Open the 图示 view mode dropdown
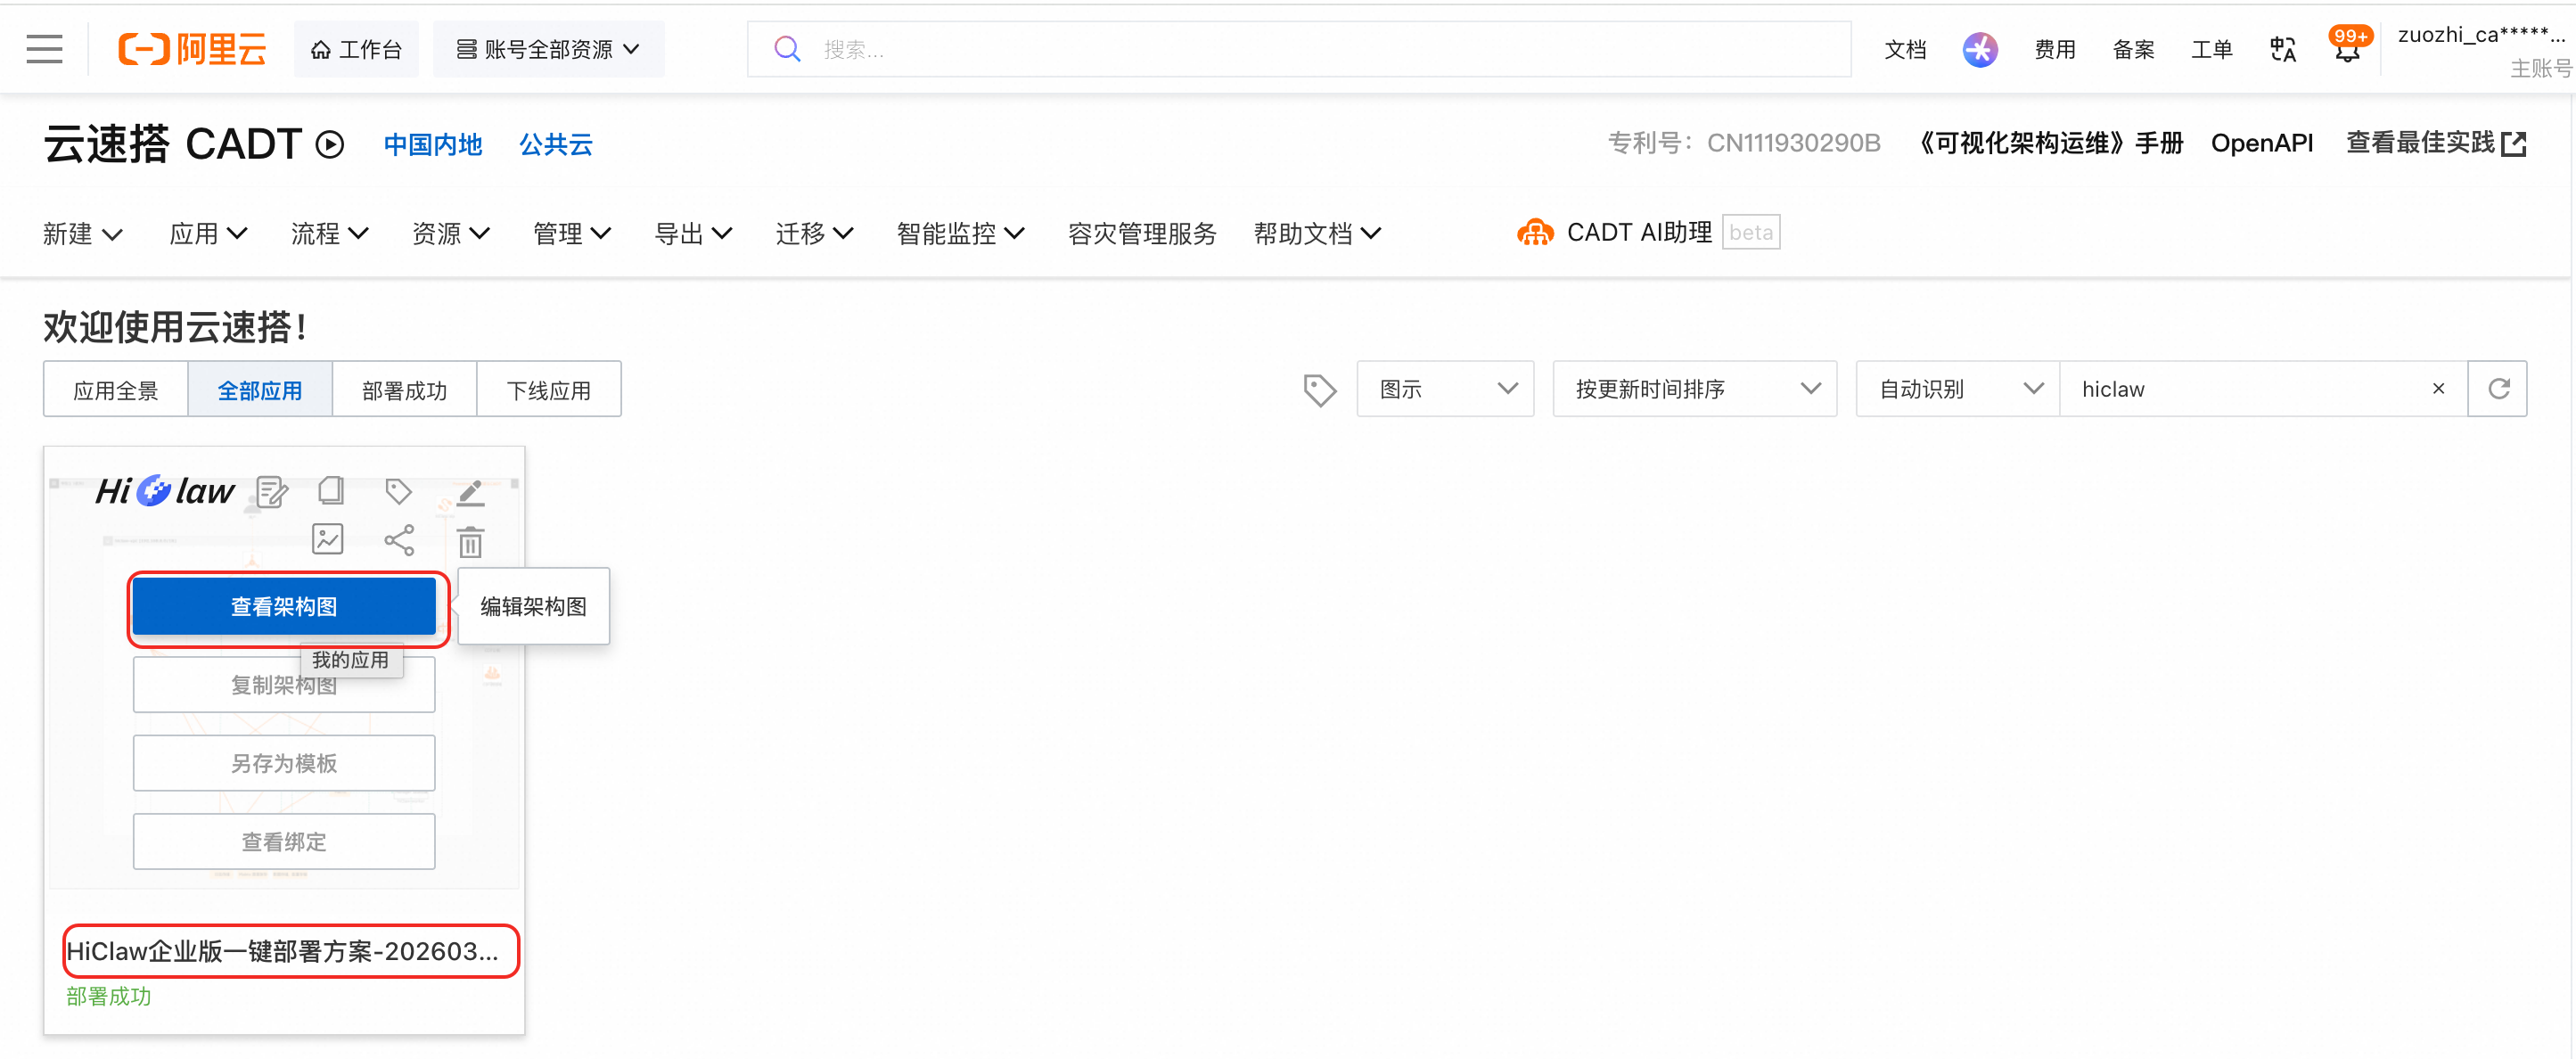Viewport: 2576px width, 1059px height. (1445, 389)
